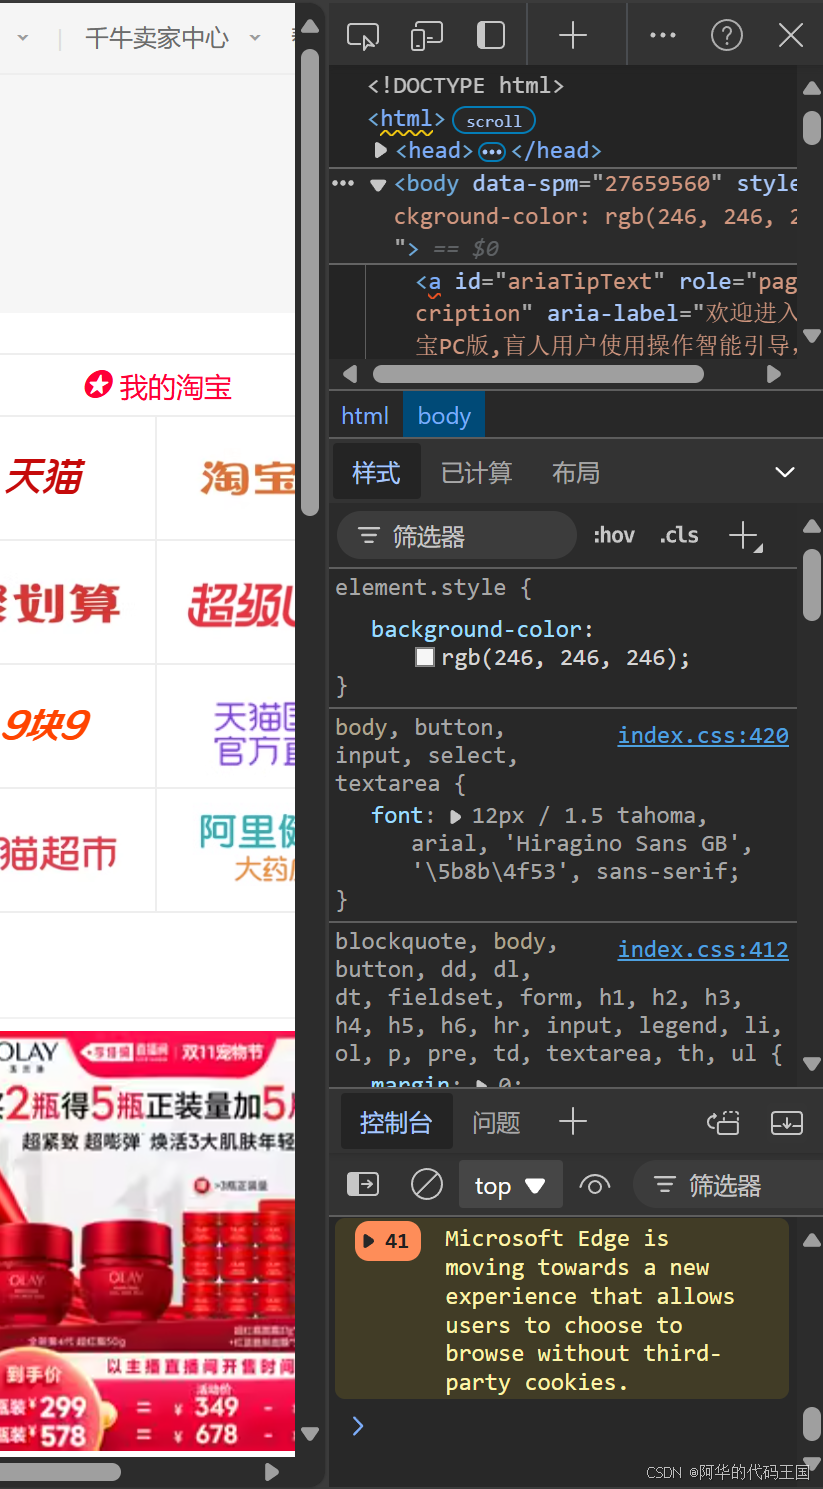Toggle the console sidebar icon
This screenshot has width=823, height=1489.
point(362,1185)
